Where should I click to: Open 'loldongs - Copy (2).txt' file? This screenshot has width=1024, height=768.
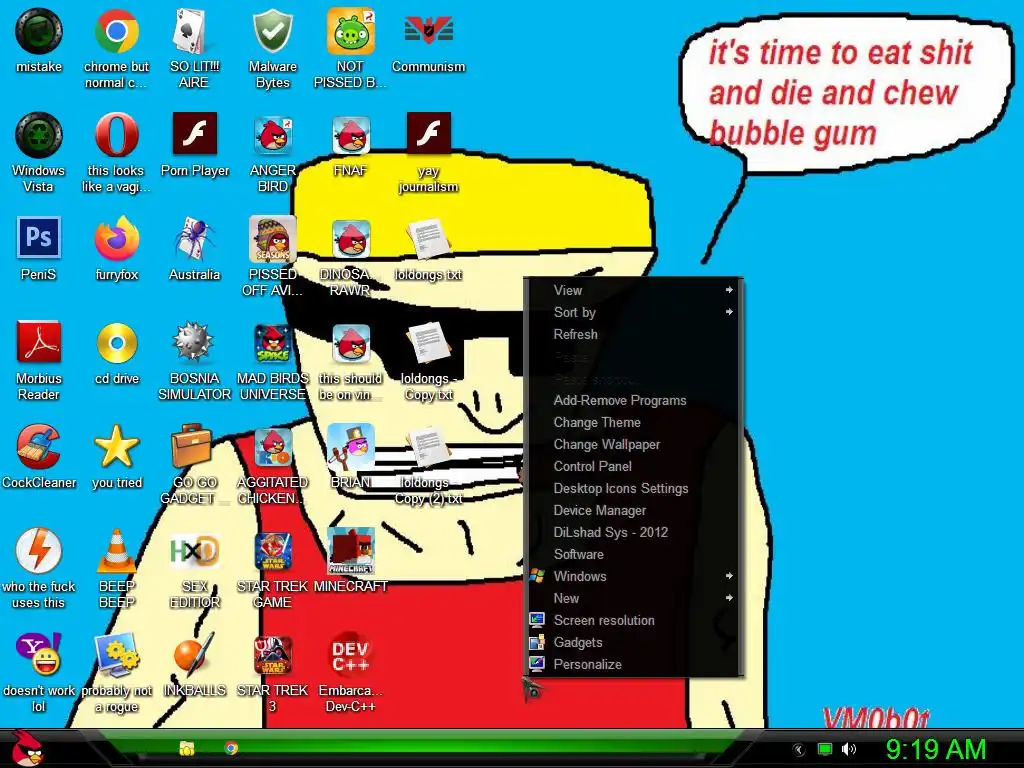(x=428, y=447)
